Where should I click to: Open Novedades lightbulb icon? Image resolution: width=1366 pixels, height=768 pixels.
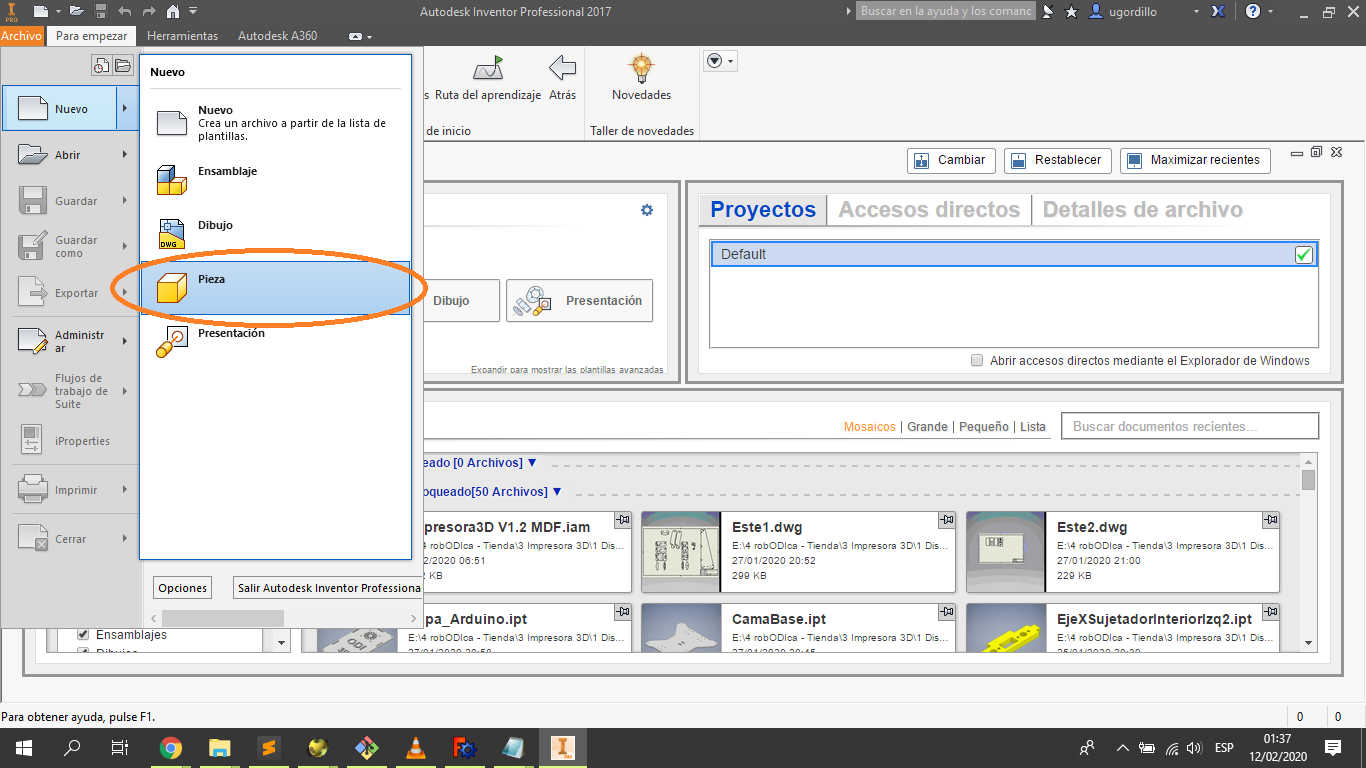click(641, 69)
